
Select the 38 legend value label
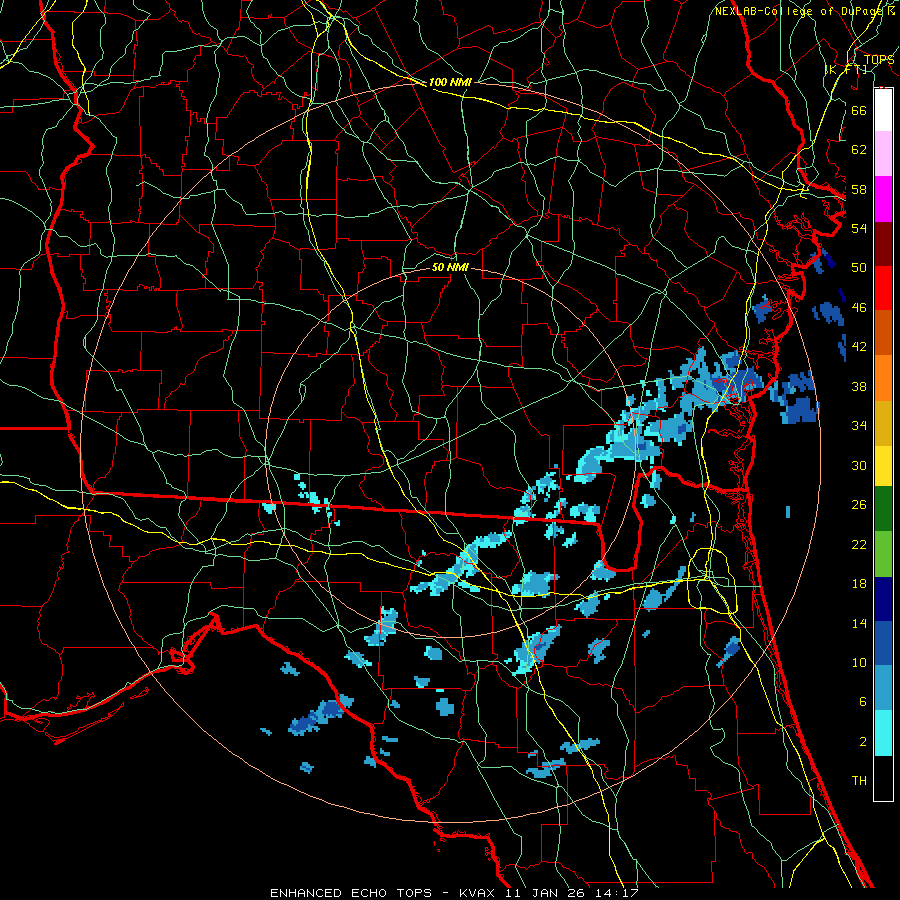[x=859, y=386]
